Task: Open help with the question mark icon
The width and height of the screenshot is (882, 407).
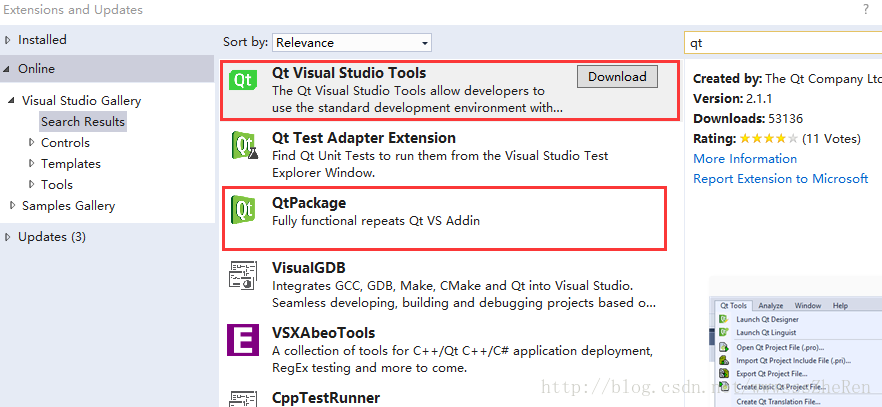Action: click(x=866, y=10)
